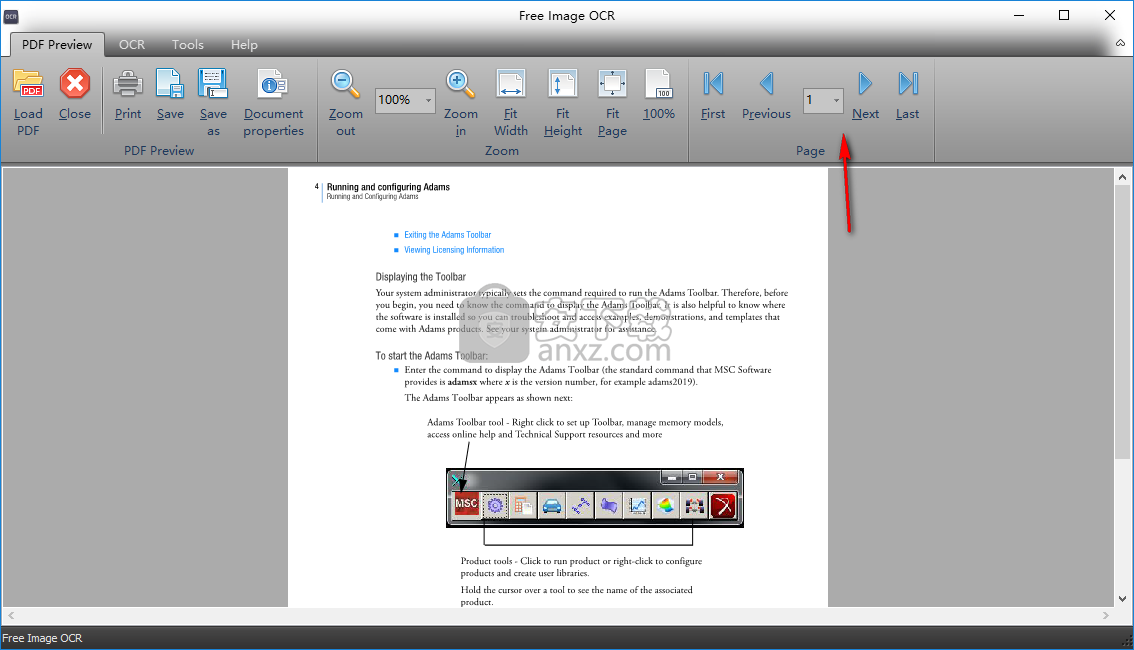Click the Save icon
The height and width of the screenshot is (650, 1134).
(170, 84)
